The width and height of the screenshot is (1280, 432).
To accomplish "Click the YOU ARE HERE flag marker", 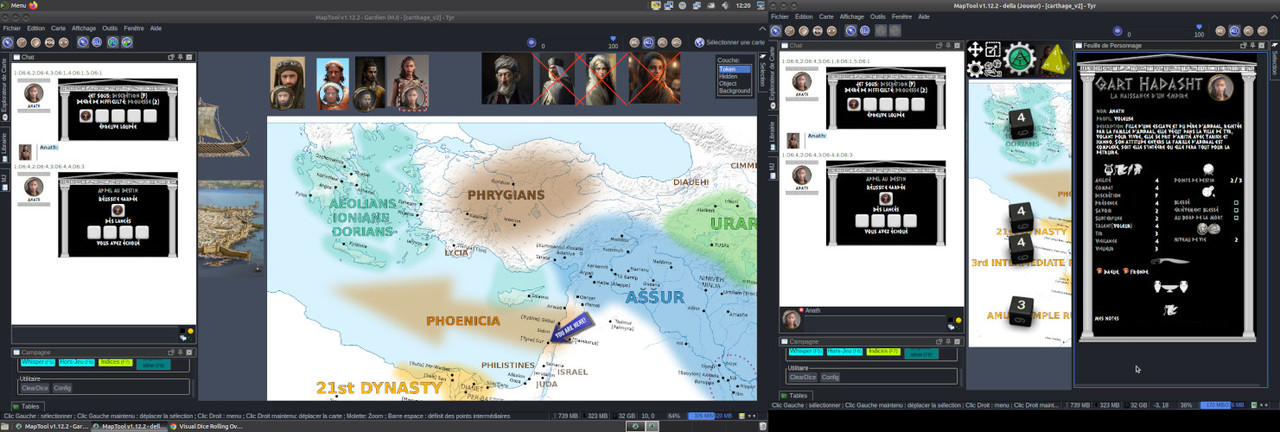I will [x=573, y=327].
